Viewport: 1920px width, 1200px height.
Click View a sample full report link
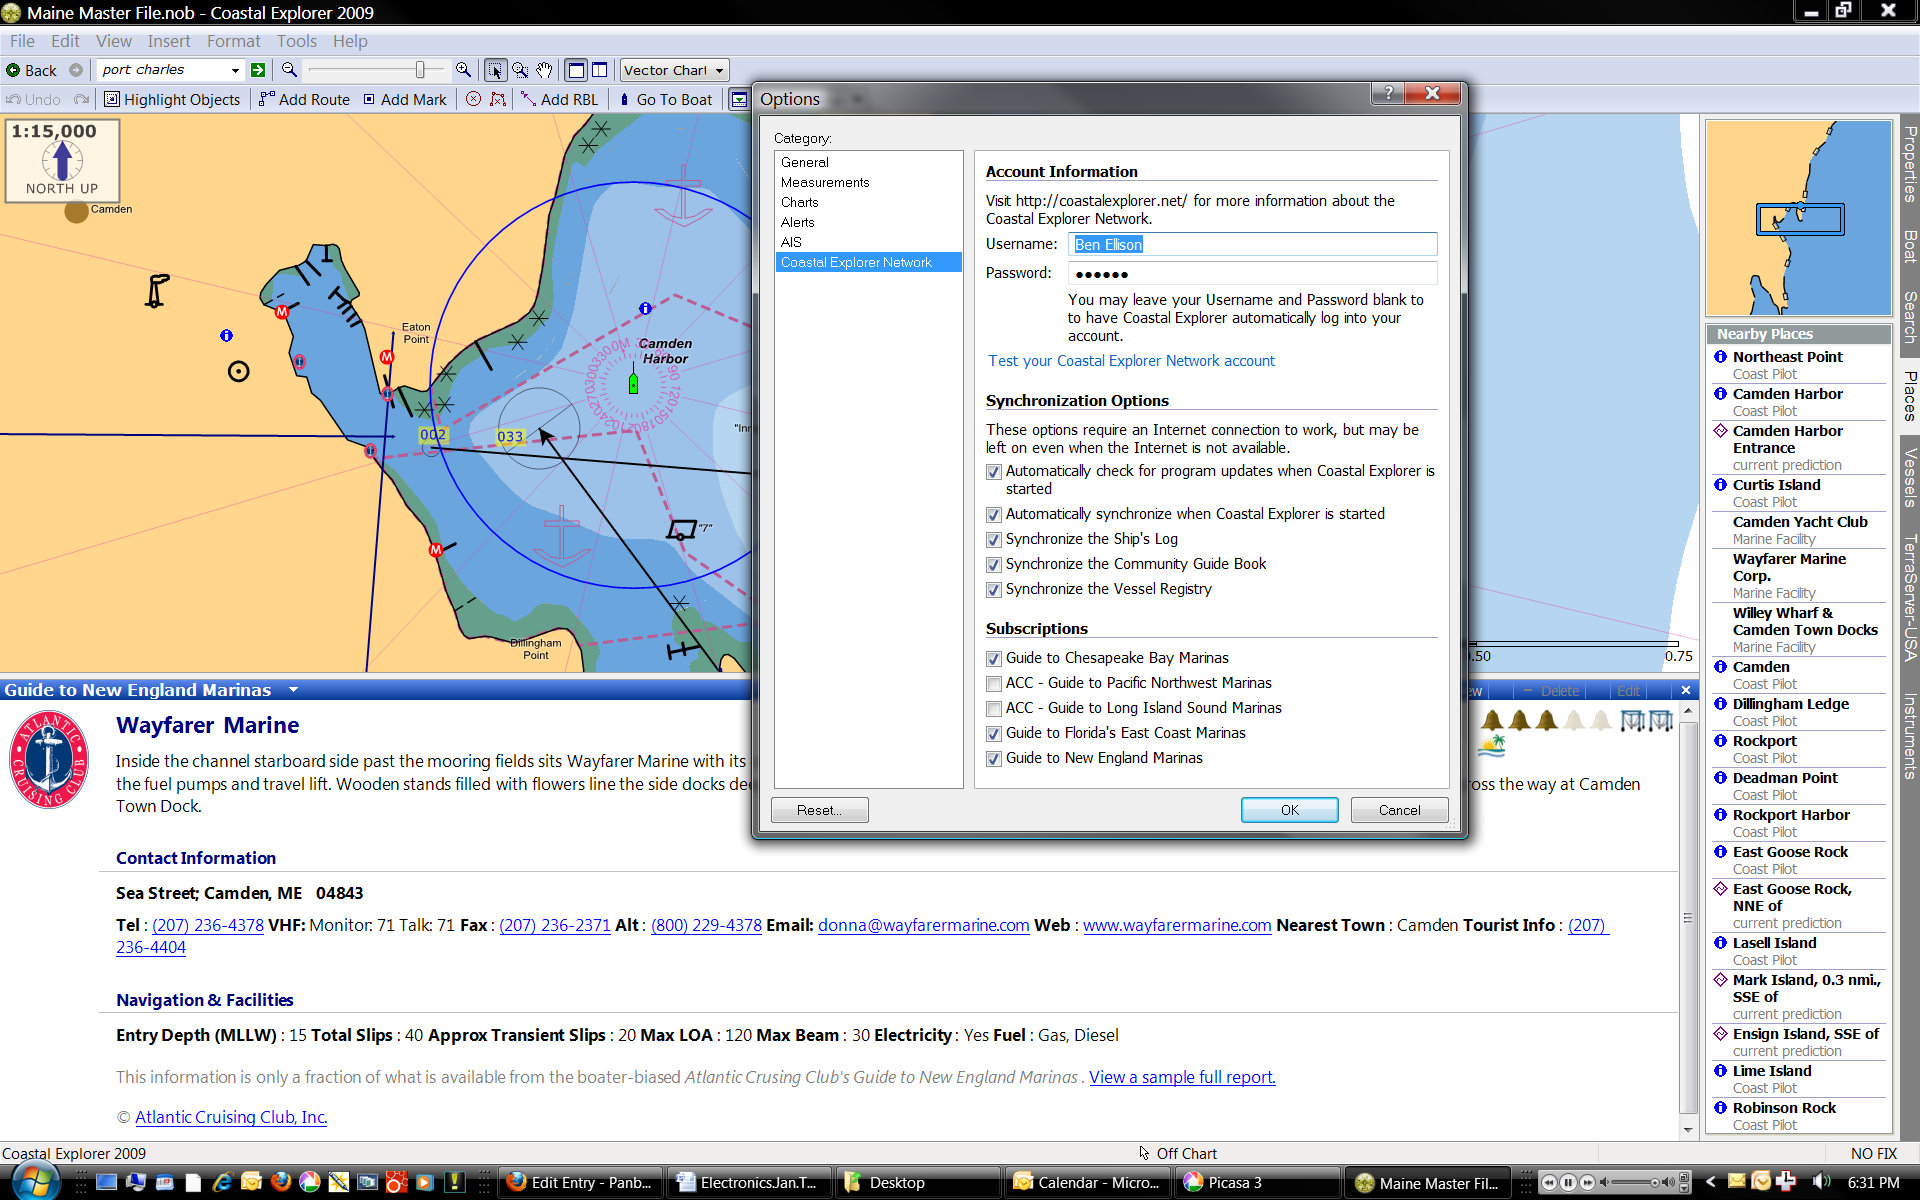pyautogui.click(x=1182, y=1077)
